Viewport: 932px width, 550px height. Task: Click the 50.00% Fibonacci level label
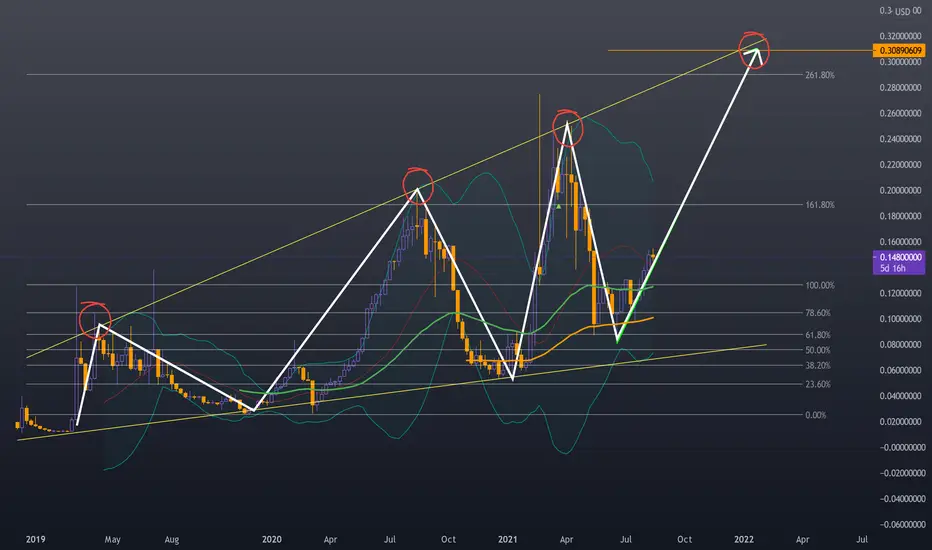(818, 350)
